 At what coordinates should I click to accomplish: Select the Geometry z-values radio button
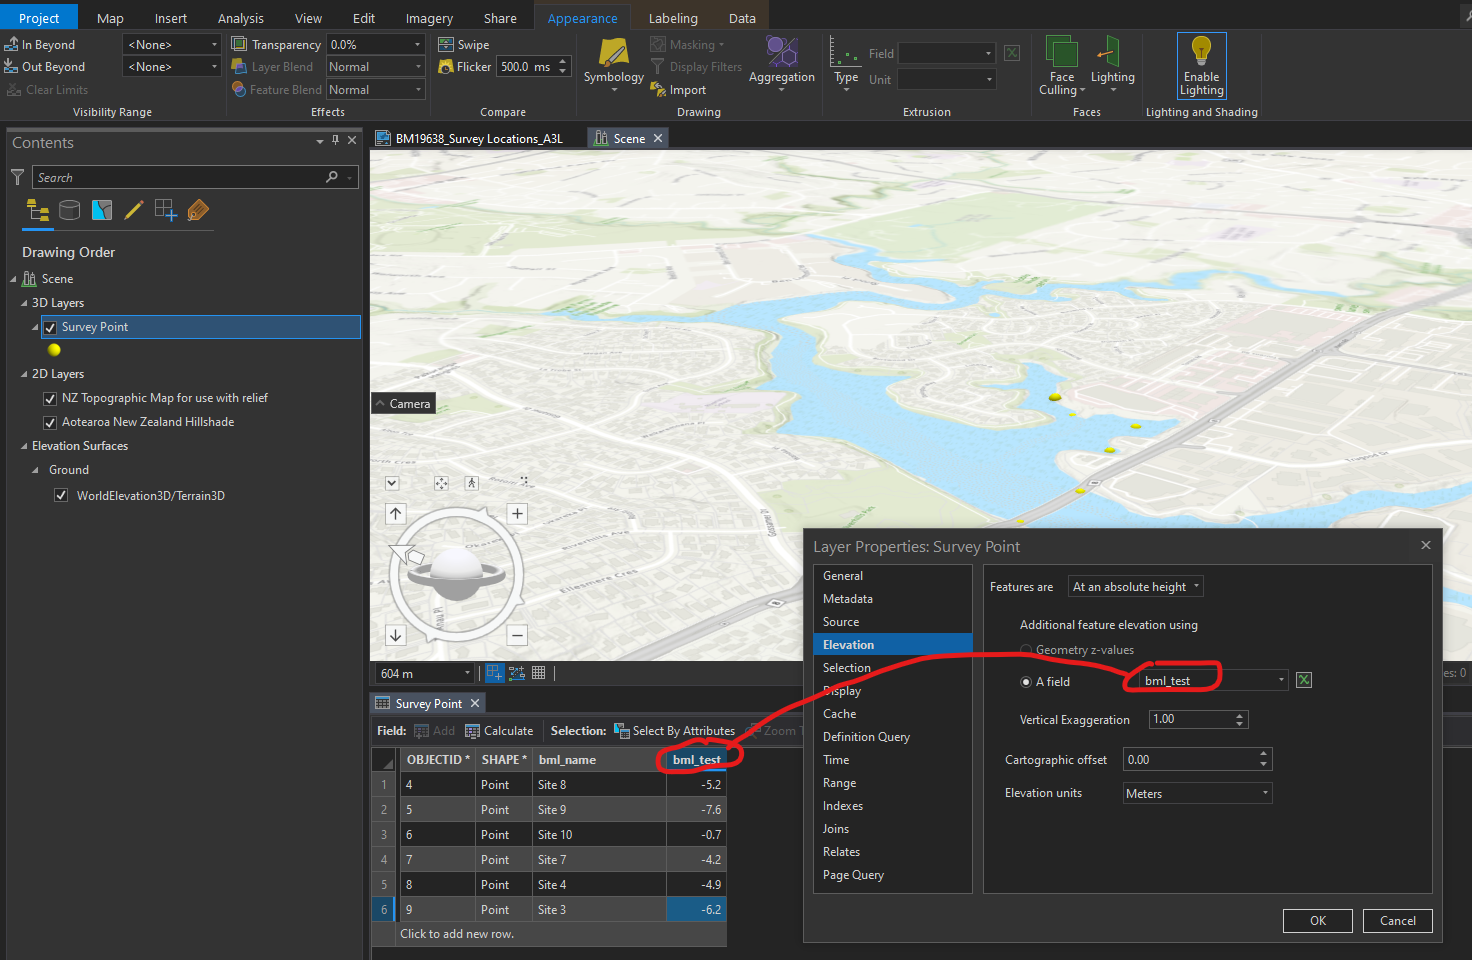[1026, 650]
